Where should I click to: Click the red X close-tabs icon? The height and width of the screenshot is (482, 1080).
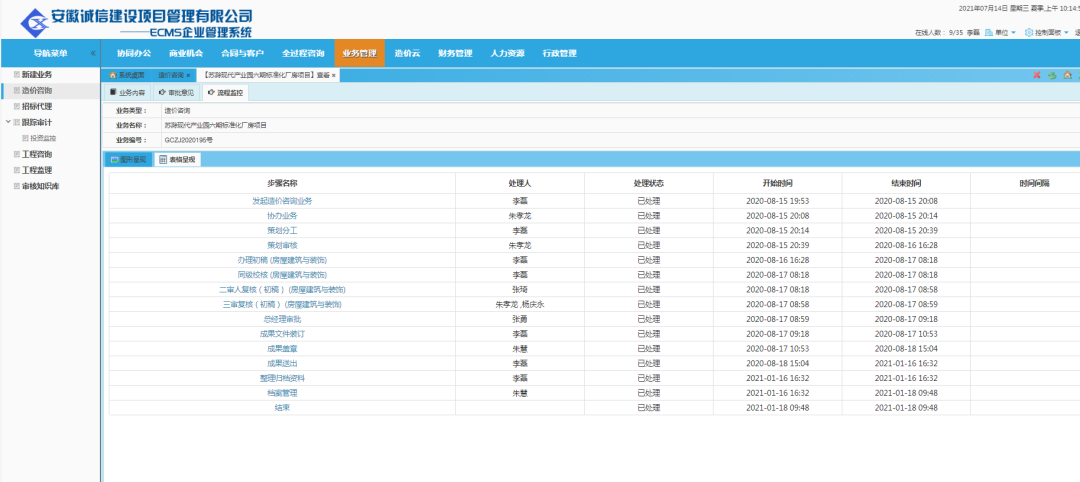(x=1037, y=75)
